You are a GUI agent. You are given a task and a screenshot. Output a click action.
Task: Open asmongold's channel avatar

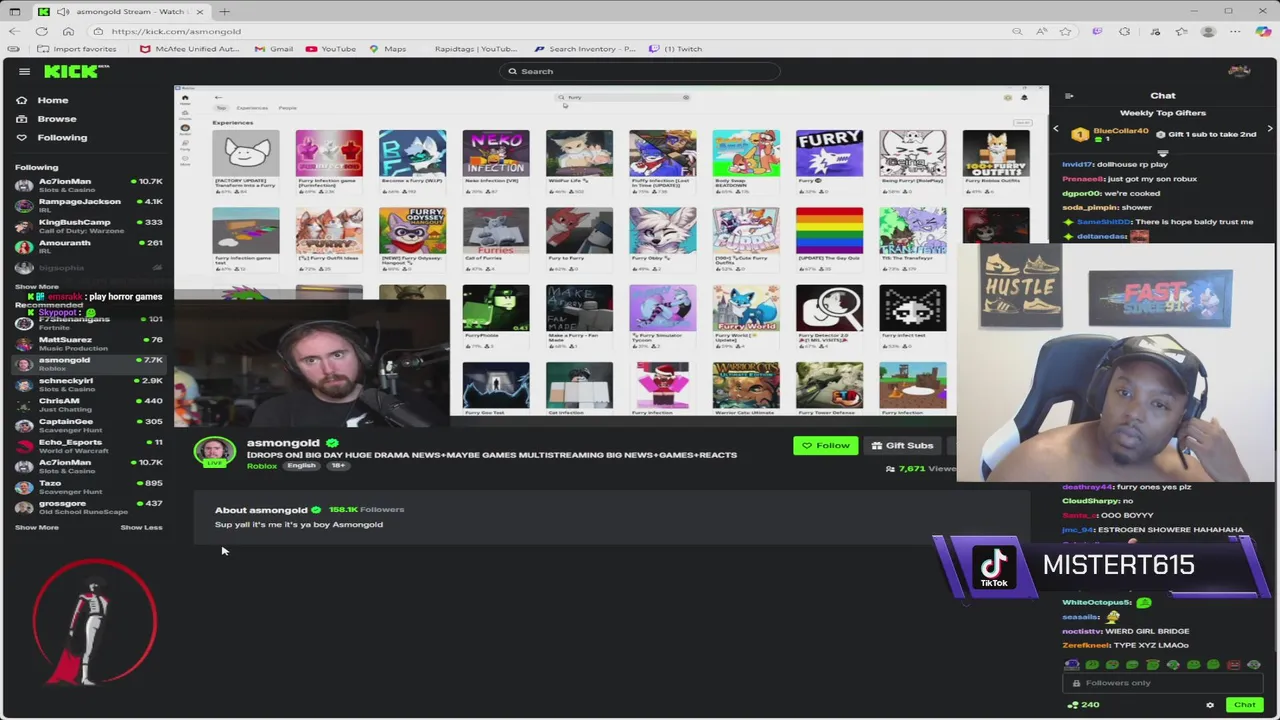coord(215,451)
